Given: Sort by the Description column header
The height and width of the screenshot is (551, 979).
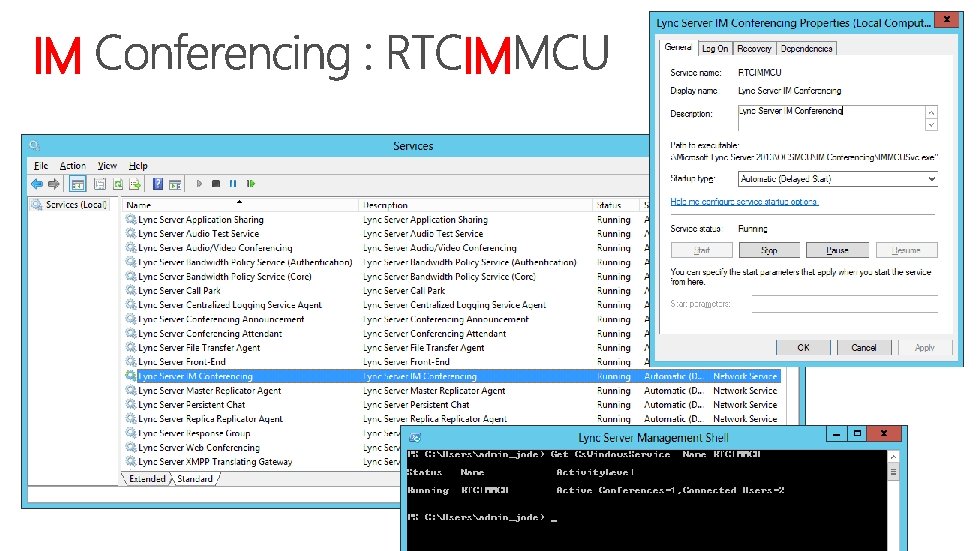Looking at the screenshot, I should 475,205.
